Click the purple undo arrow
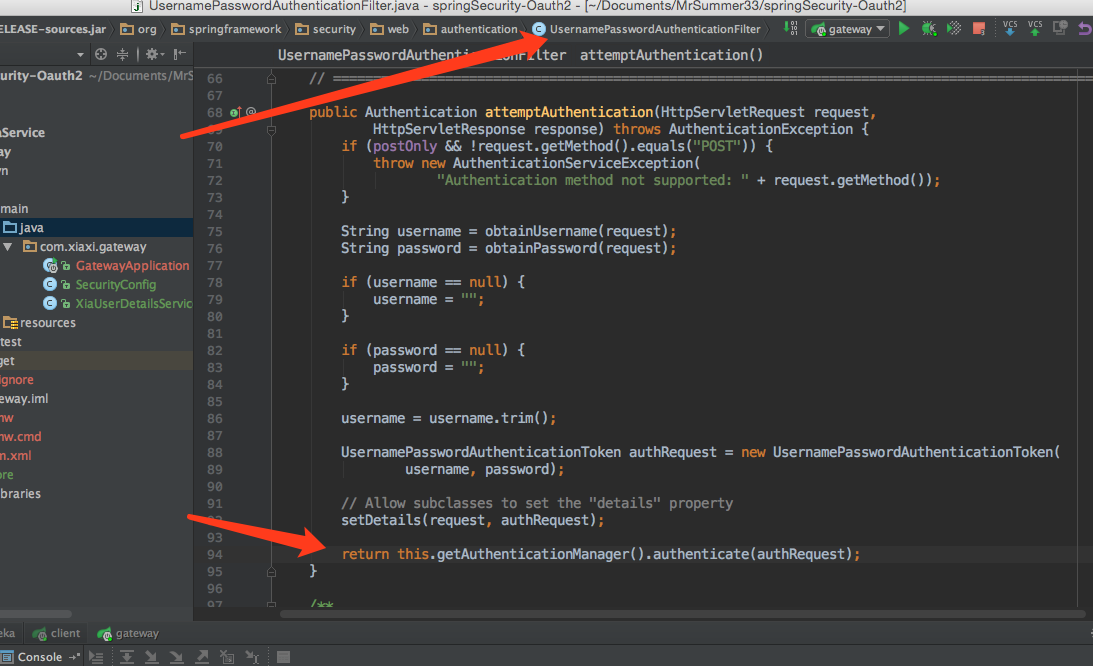 [1085, 29]
